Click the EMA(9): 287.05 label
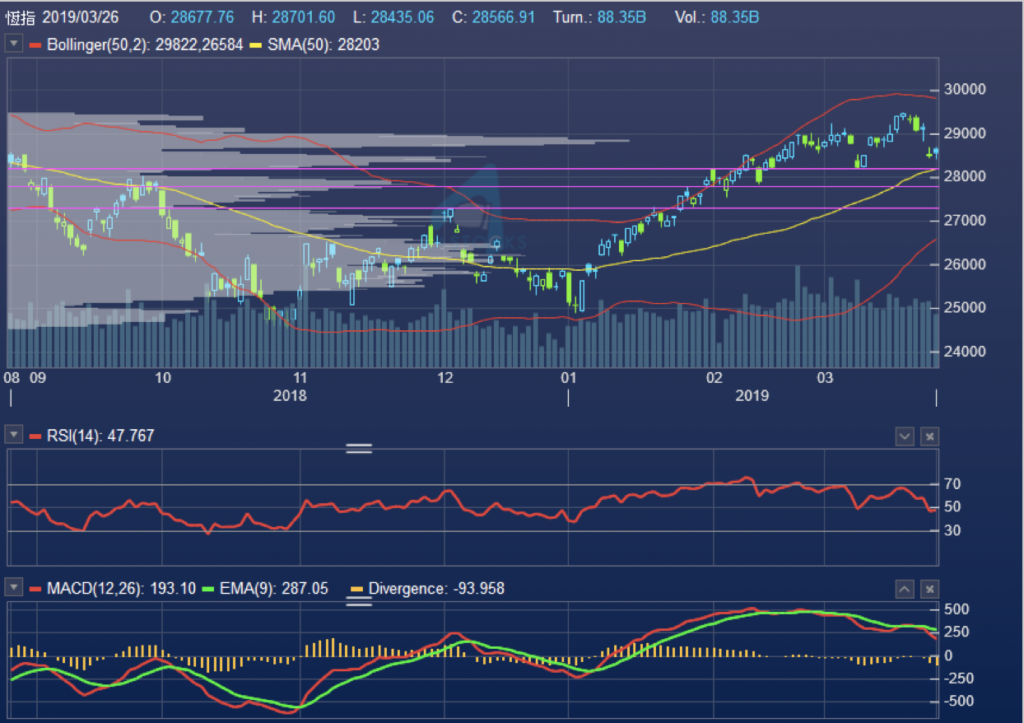This screenshot has width=1024, height=723. tap(274, 588)
